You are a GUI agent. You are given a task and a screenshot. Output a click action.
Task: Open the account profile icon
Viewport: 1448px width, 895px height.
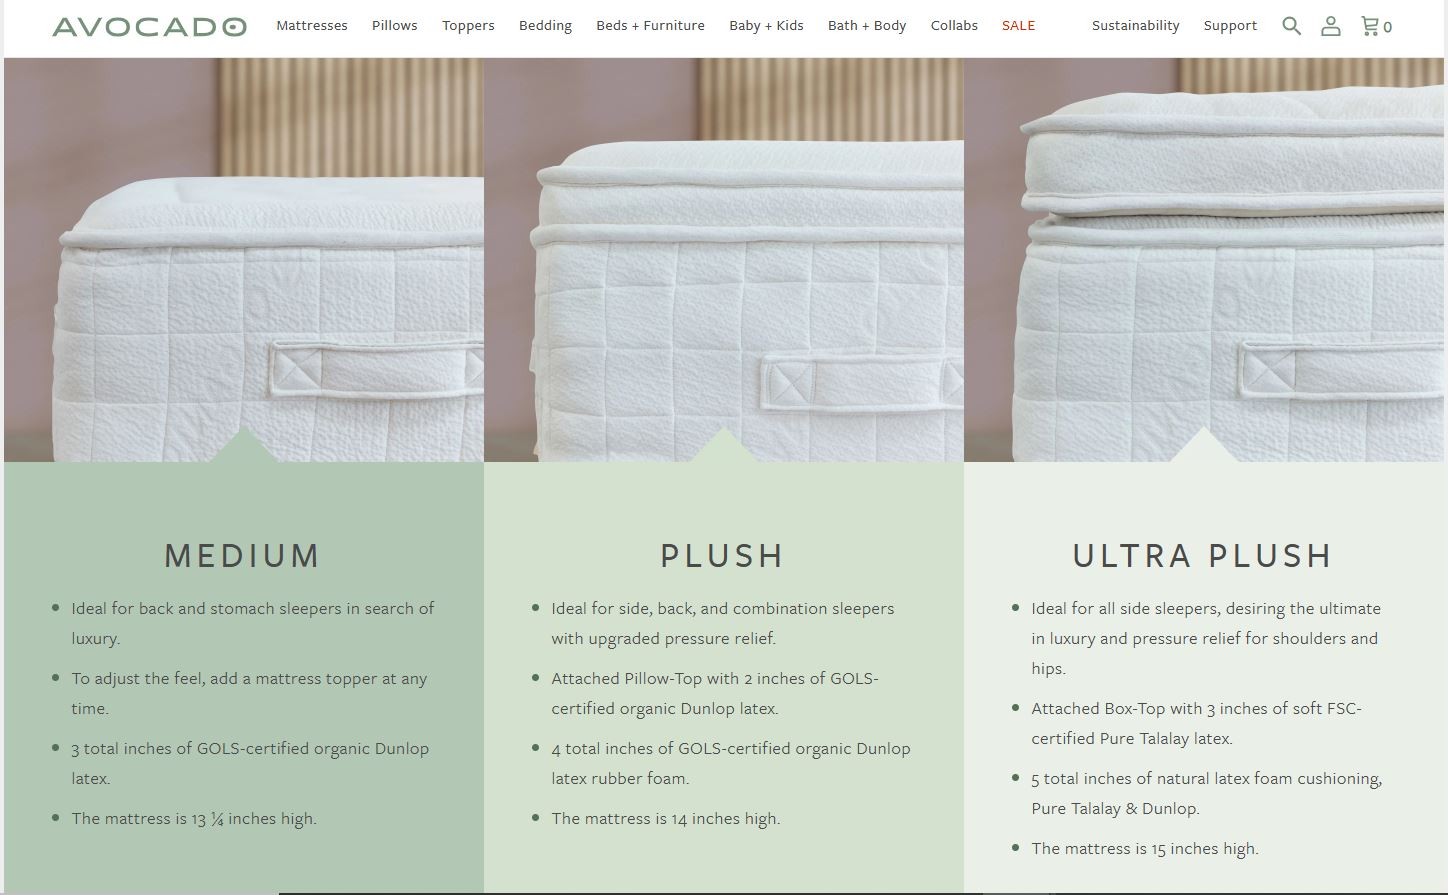point(1330,26)
